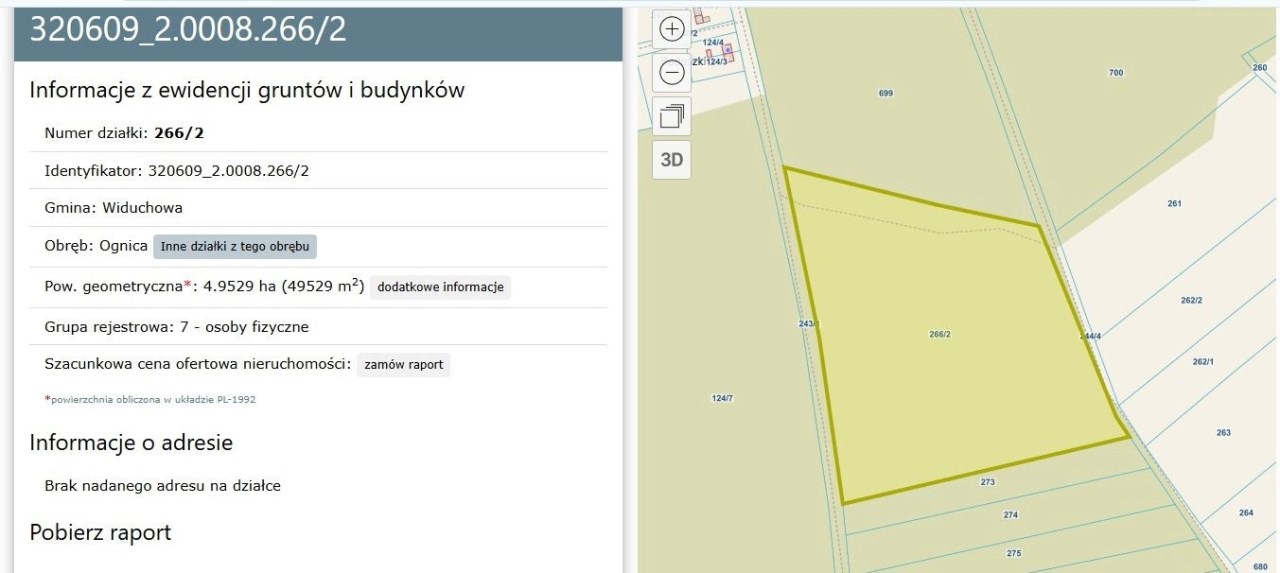Order the price report via 'zamów raport'
The width and height of the screenshot is (1280, 573).
click(x=404, y=364)
